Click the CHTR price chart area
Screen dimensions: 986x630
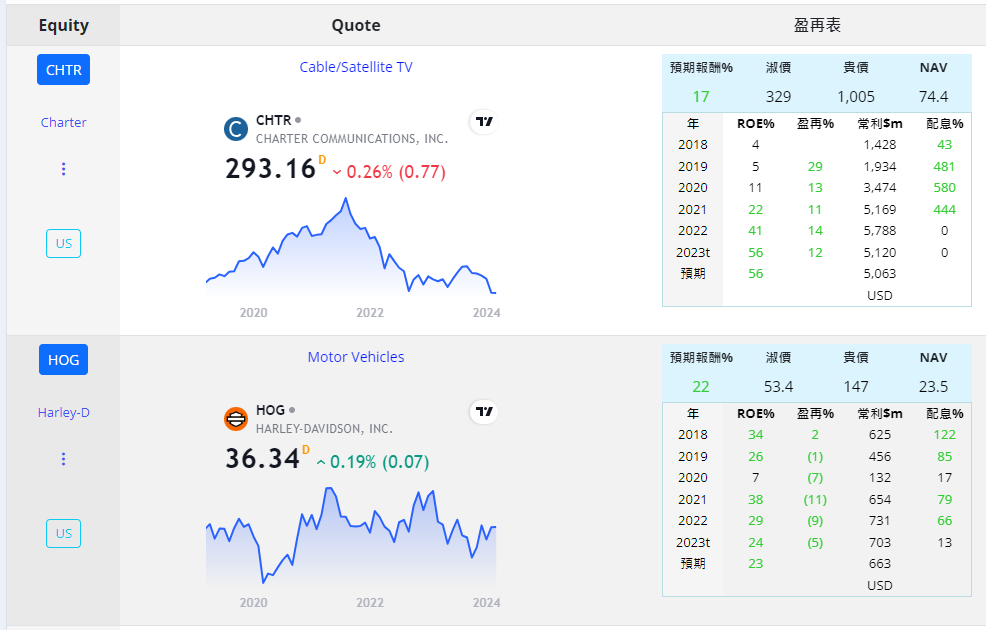point(351,248)
